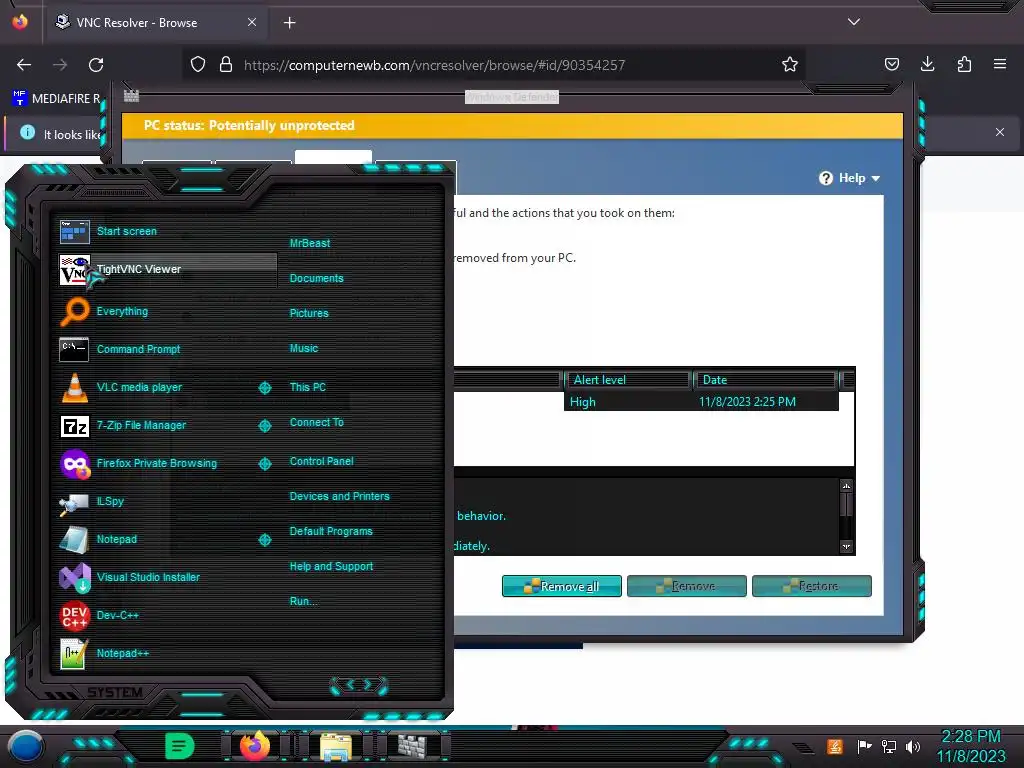
Task: Open Dev-C++ red icon
Action: click(74, 615)
